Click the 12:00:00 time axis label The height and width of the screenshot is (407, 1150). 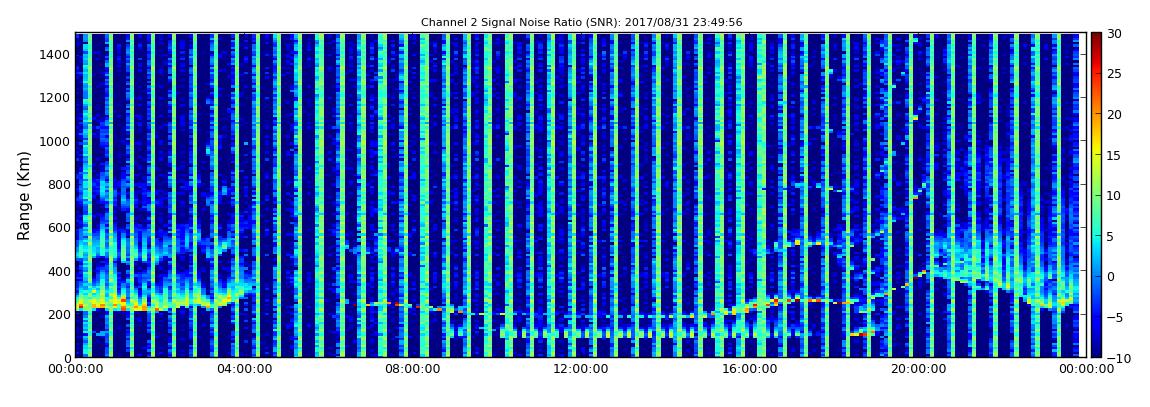[580, 369]
